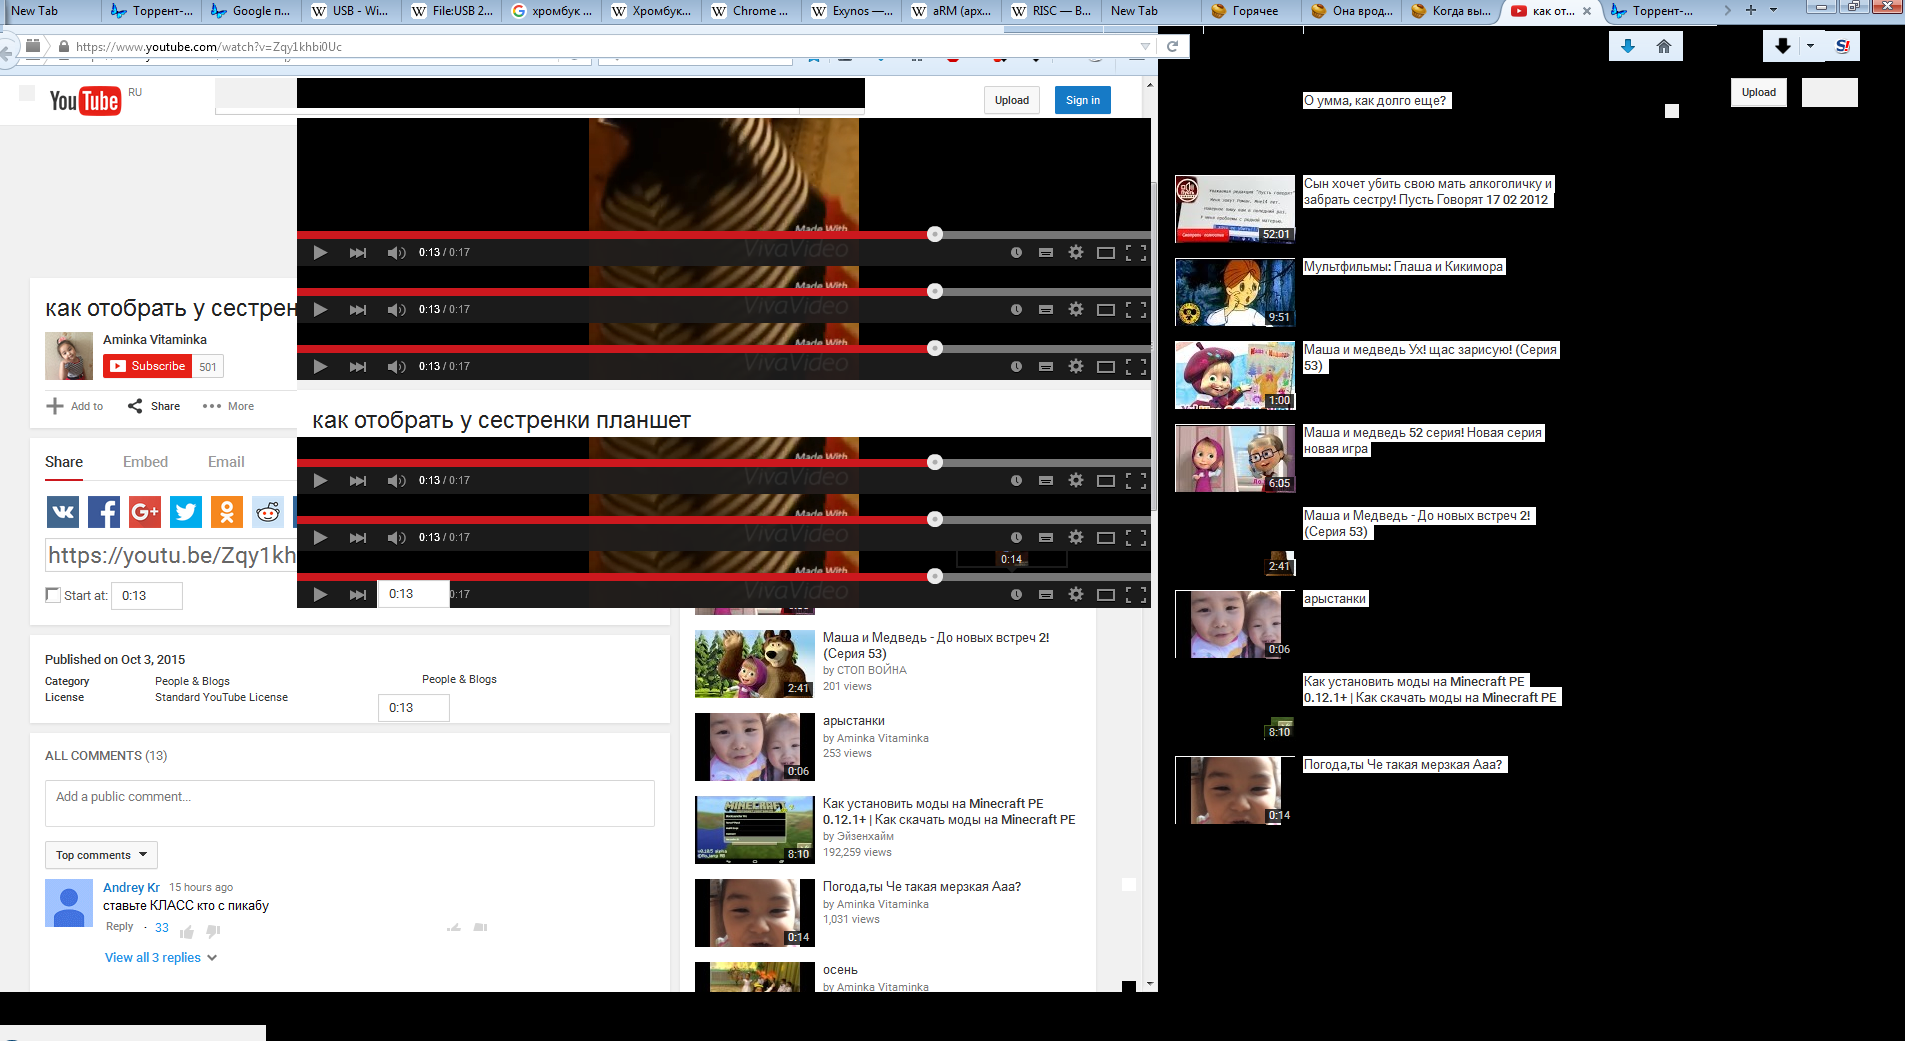
Task: Open the thumbnail with 6:05 duration
Action: pyautogui.click(x=1235, y=458)
